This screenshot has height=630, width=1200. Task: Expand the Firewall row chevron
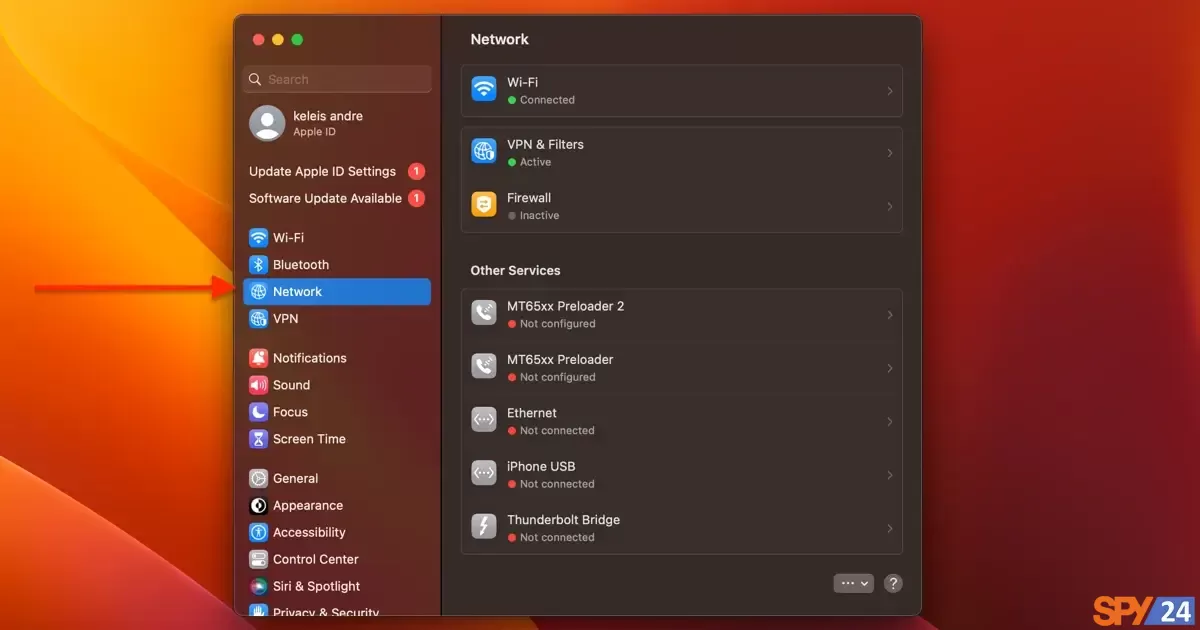[x=890, y=207]
